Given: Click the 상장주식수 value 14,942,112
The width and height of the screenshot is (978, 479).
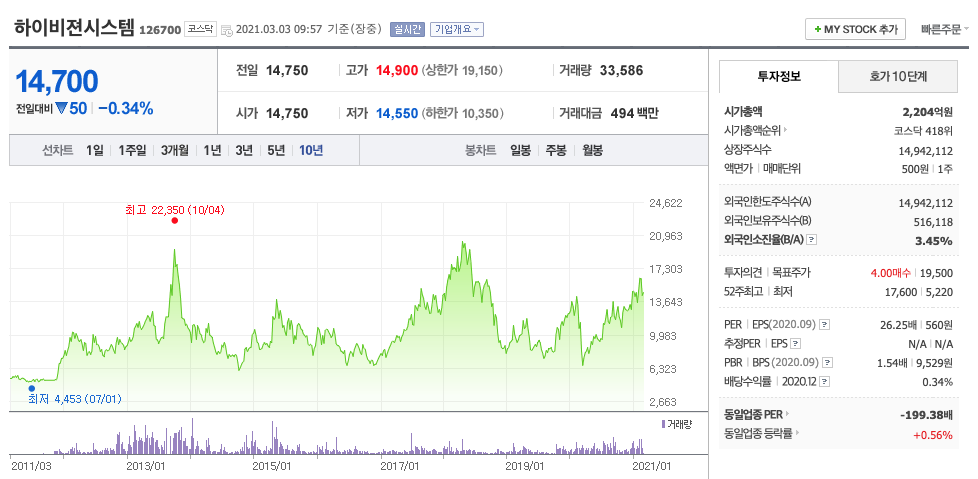Looking at the screenshot, I should click(924, 150).
